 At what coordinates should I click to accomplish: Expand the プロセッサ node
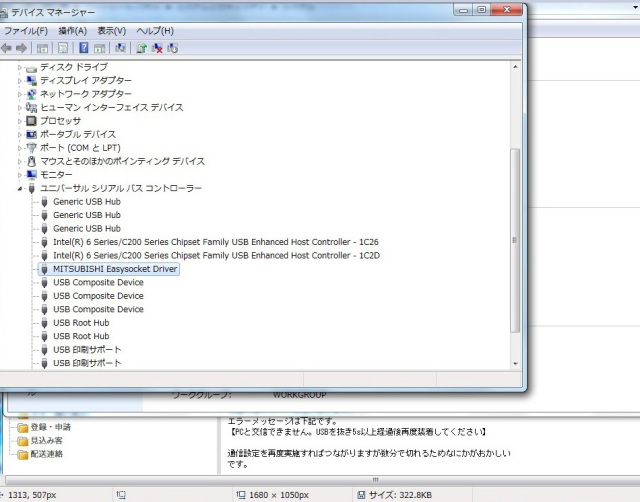pyautogui.click(x=20, y=121)
